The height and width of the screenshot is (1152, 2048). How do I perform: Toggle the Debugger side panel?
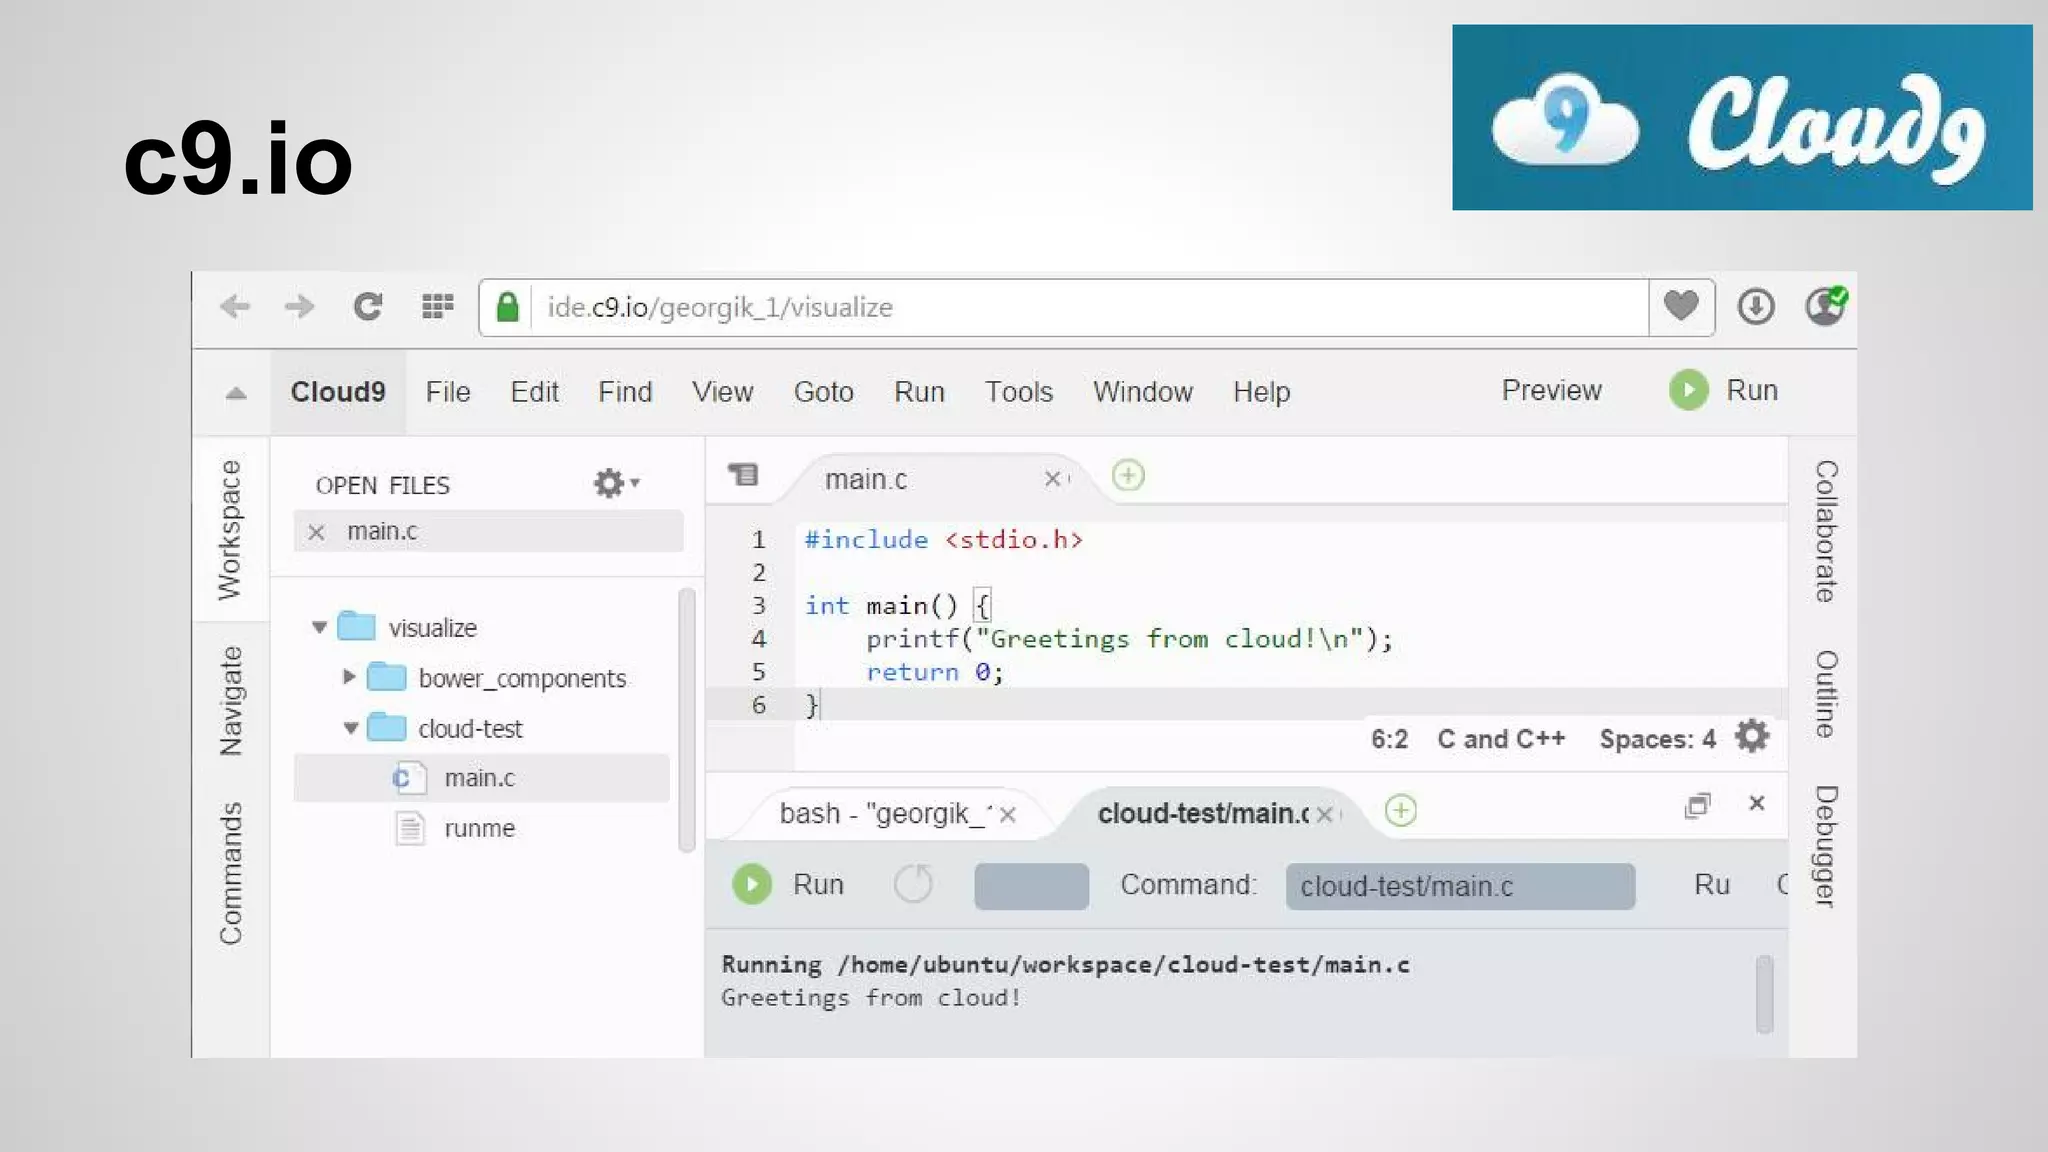(x=1825, y=846)
